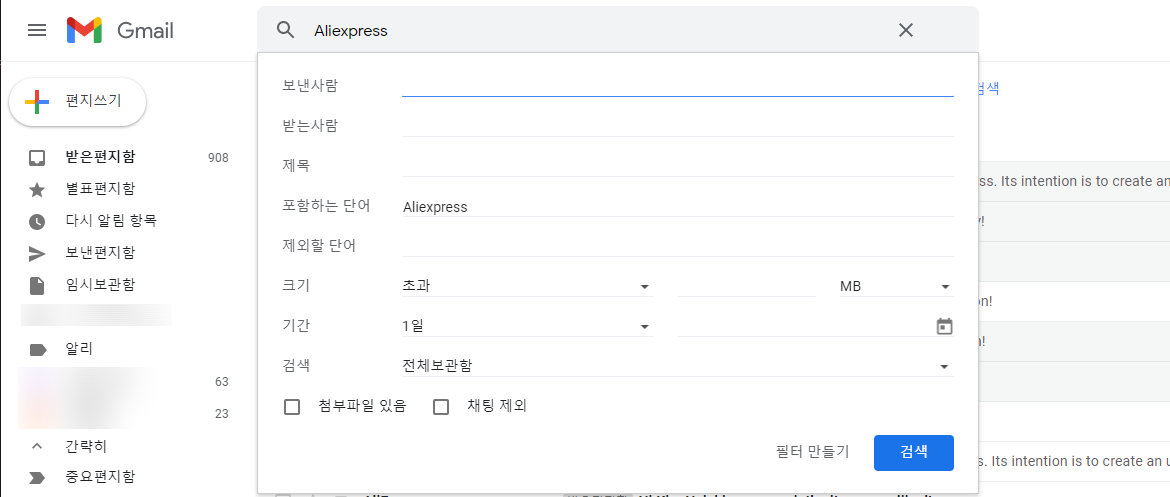Click the 23 label count

(222, 414)
